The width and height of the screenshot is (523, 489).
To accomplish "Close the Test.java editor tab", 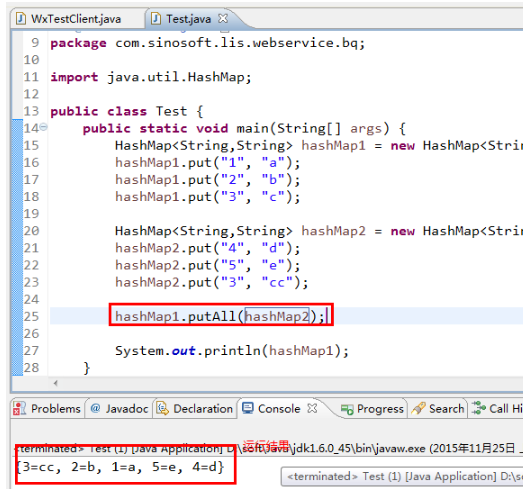I will (223, 18).
